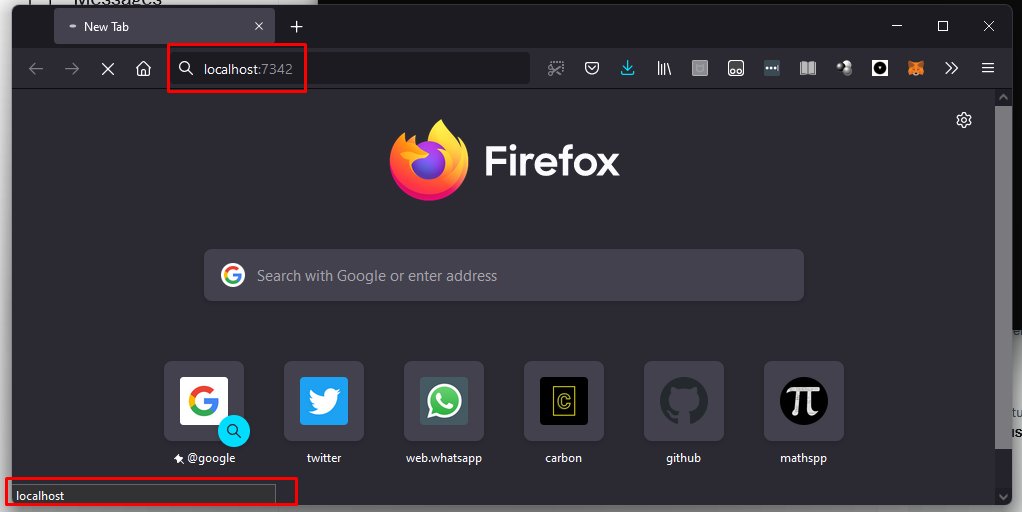Open the Firefox home page
The width and height of the screenshot is (1022, 512).
(143, 68)
